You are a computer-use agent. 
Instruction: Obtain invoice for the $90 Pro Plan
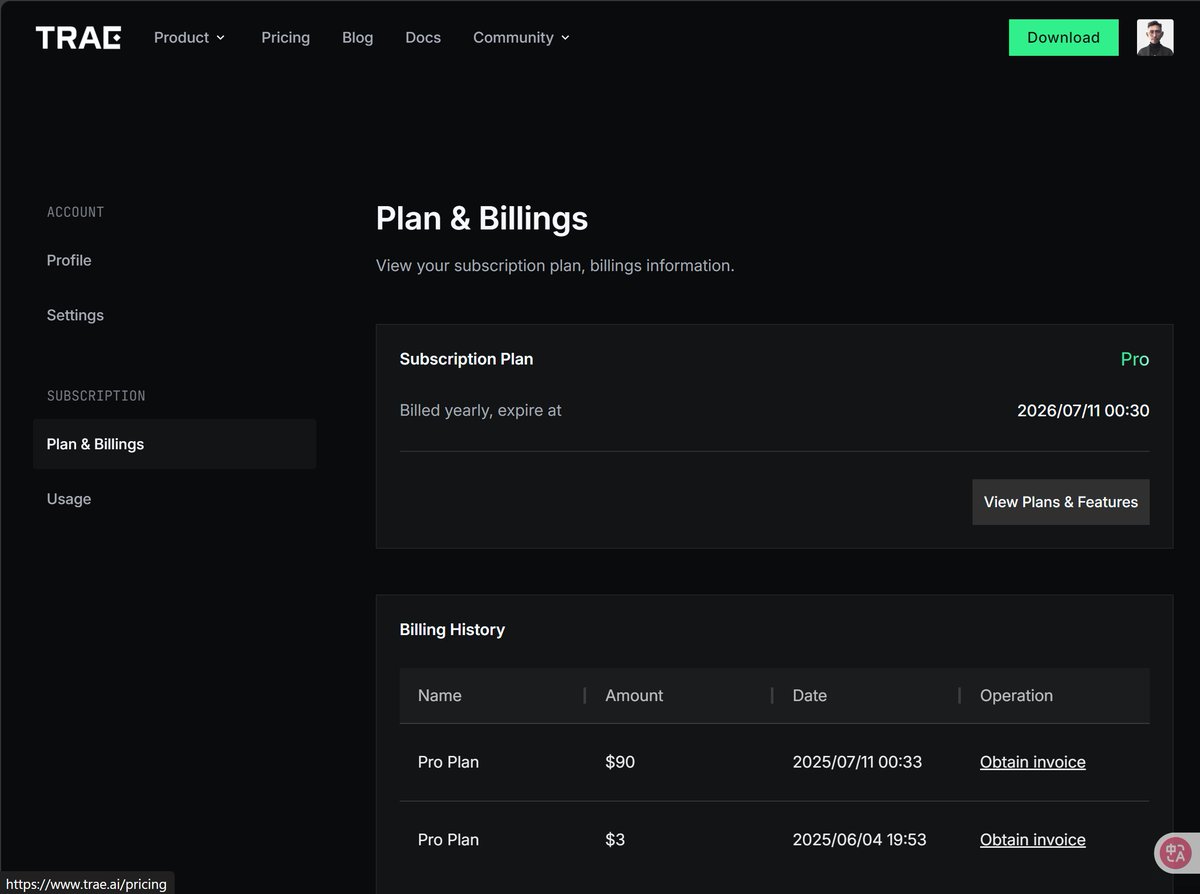[1033, 762]
